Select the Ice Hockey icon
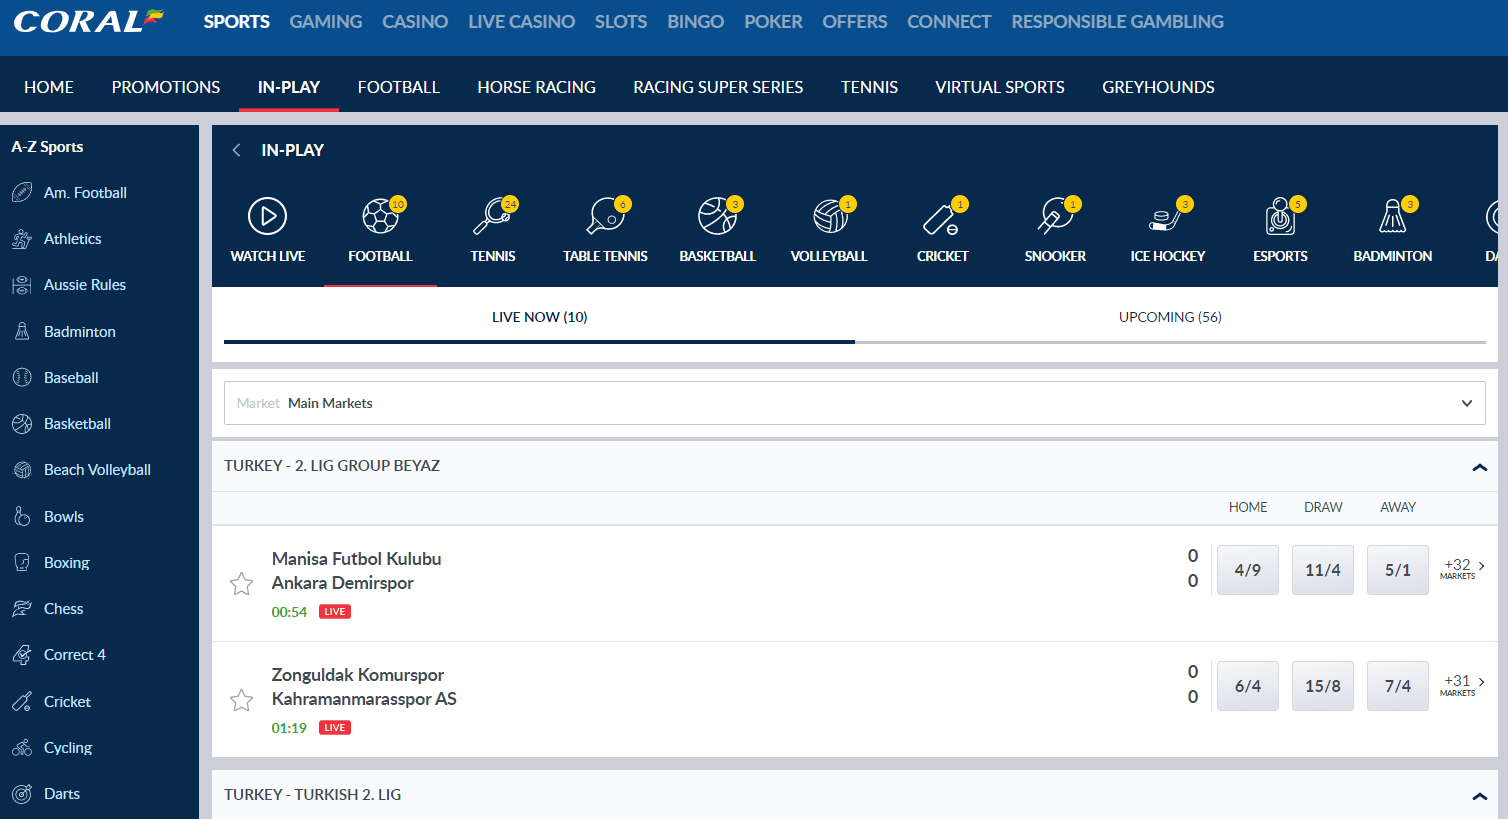The width and height of the screenshot is (1508, 819). (x=1167, y=216)
